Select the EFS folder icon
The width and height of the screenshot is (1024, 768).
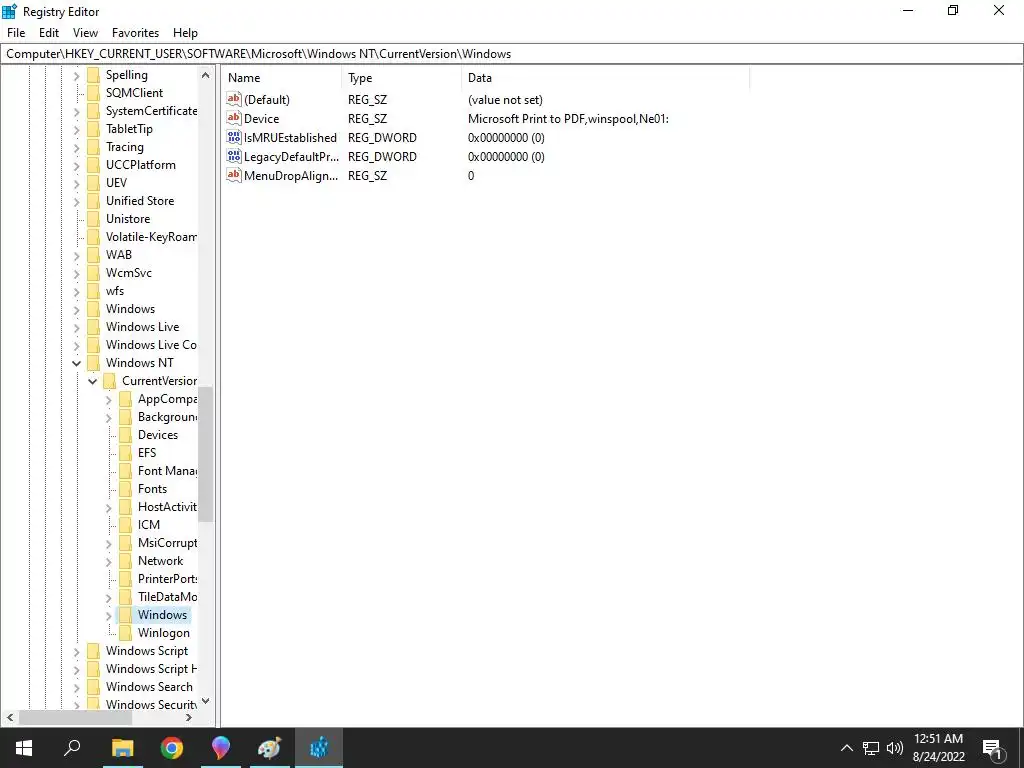[125, 453]
